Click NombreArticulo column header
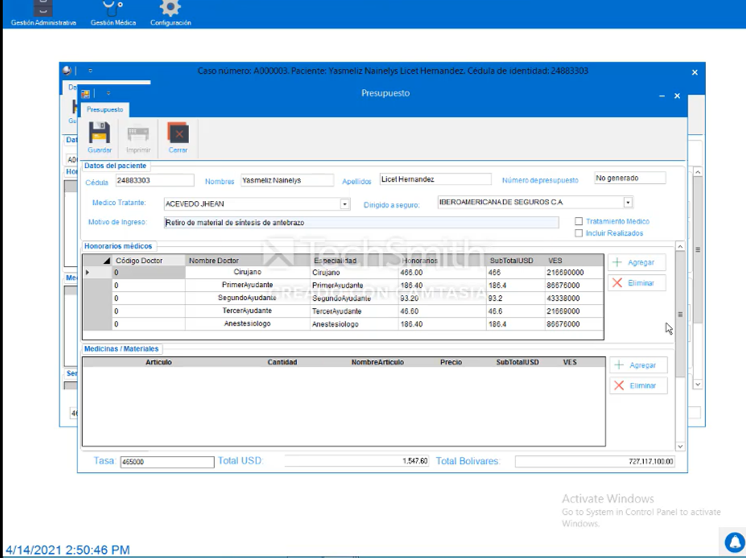Viewport: 746px width, 558px height. 378,362
